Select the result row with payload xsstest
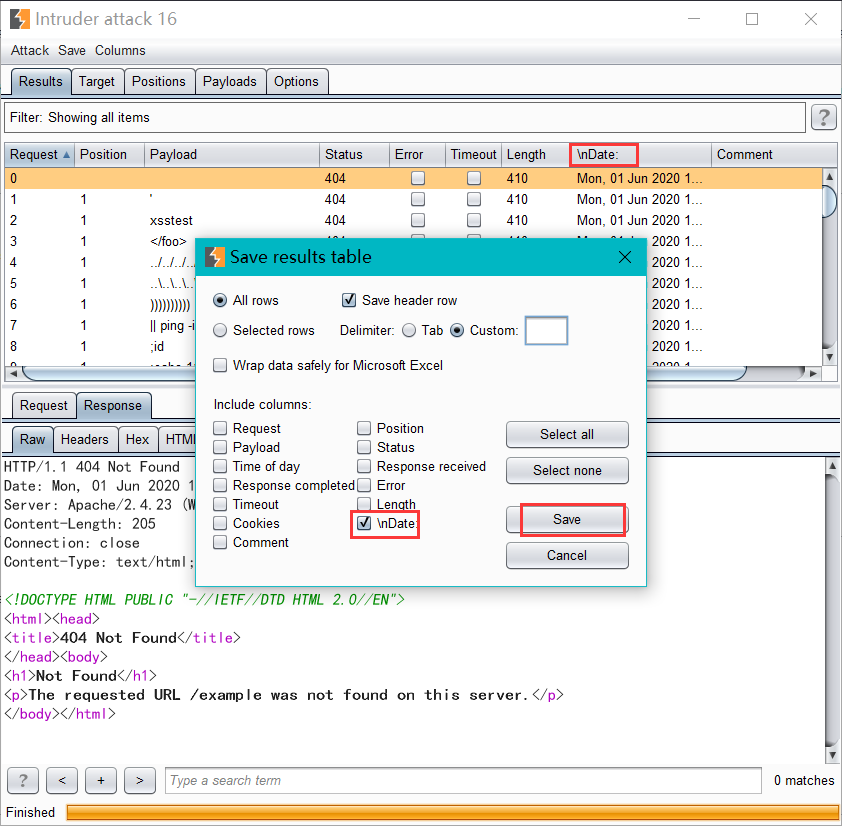 (413, 220)
